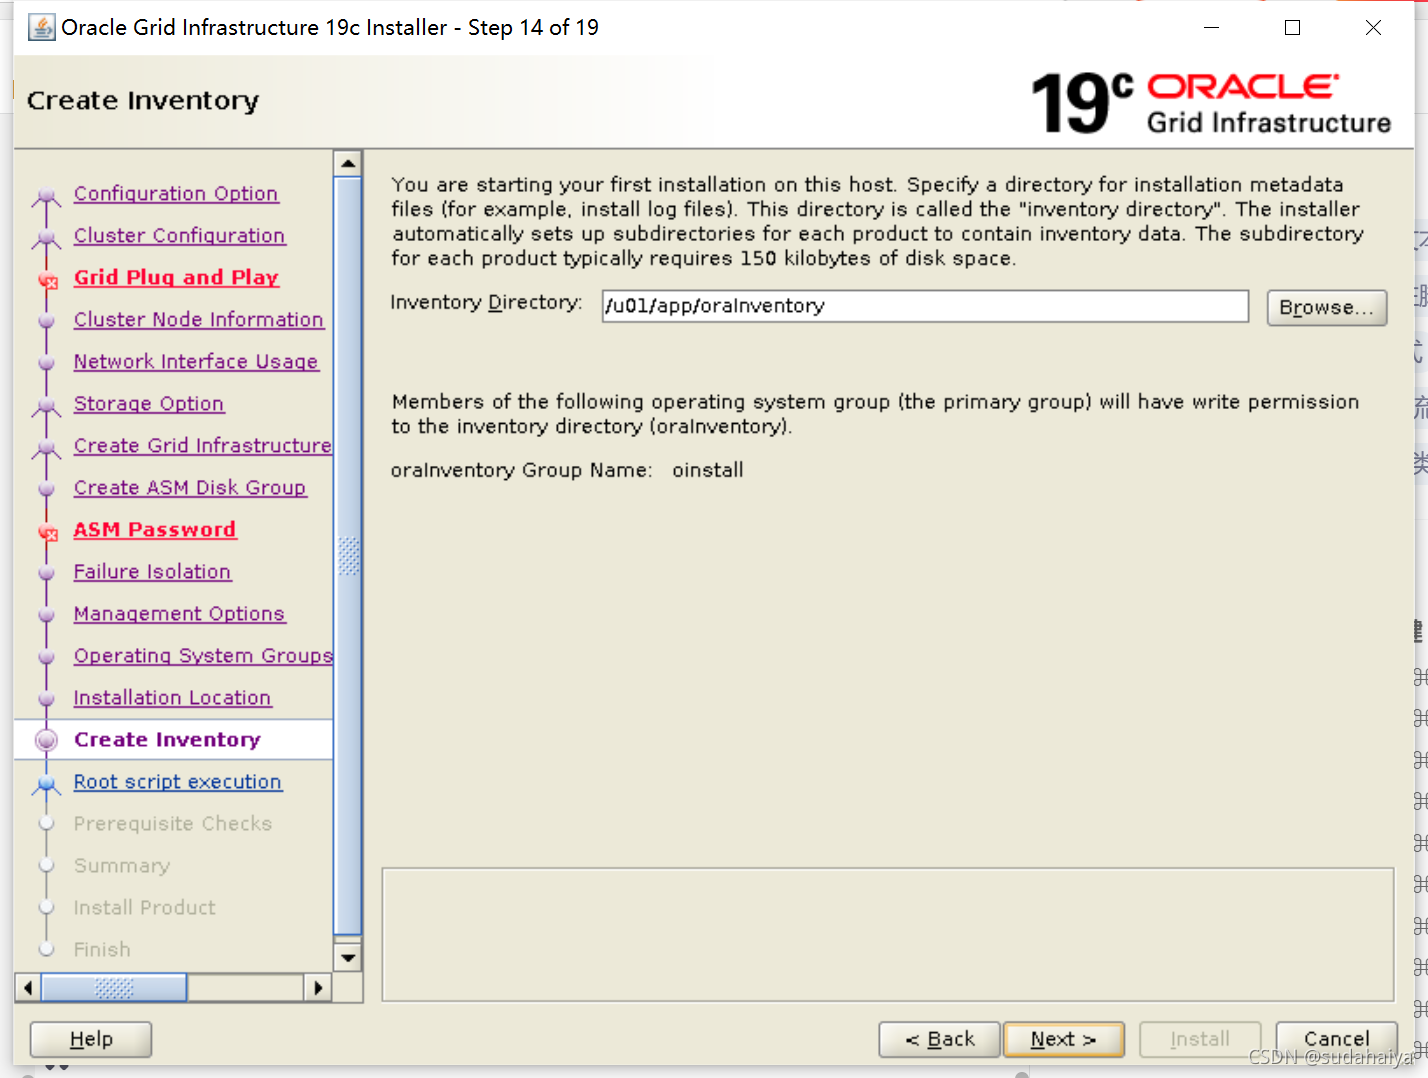The width and height of the screenshot is (1428, 1078).
Task: Jump to Grid Plug and Play step
Action: pos(176,277)
